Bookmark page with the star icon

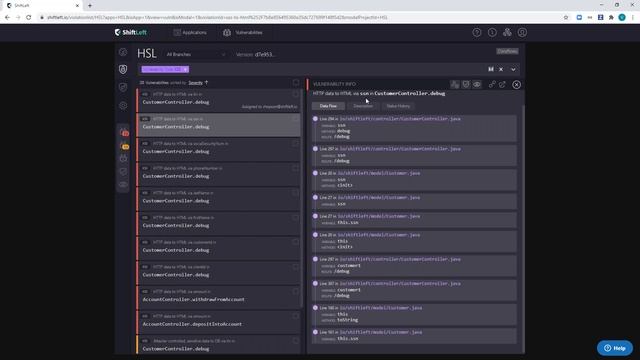pyautogui.click(x=566, y=18)
